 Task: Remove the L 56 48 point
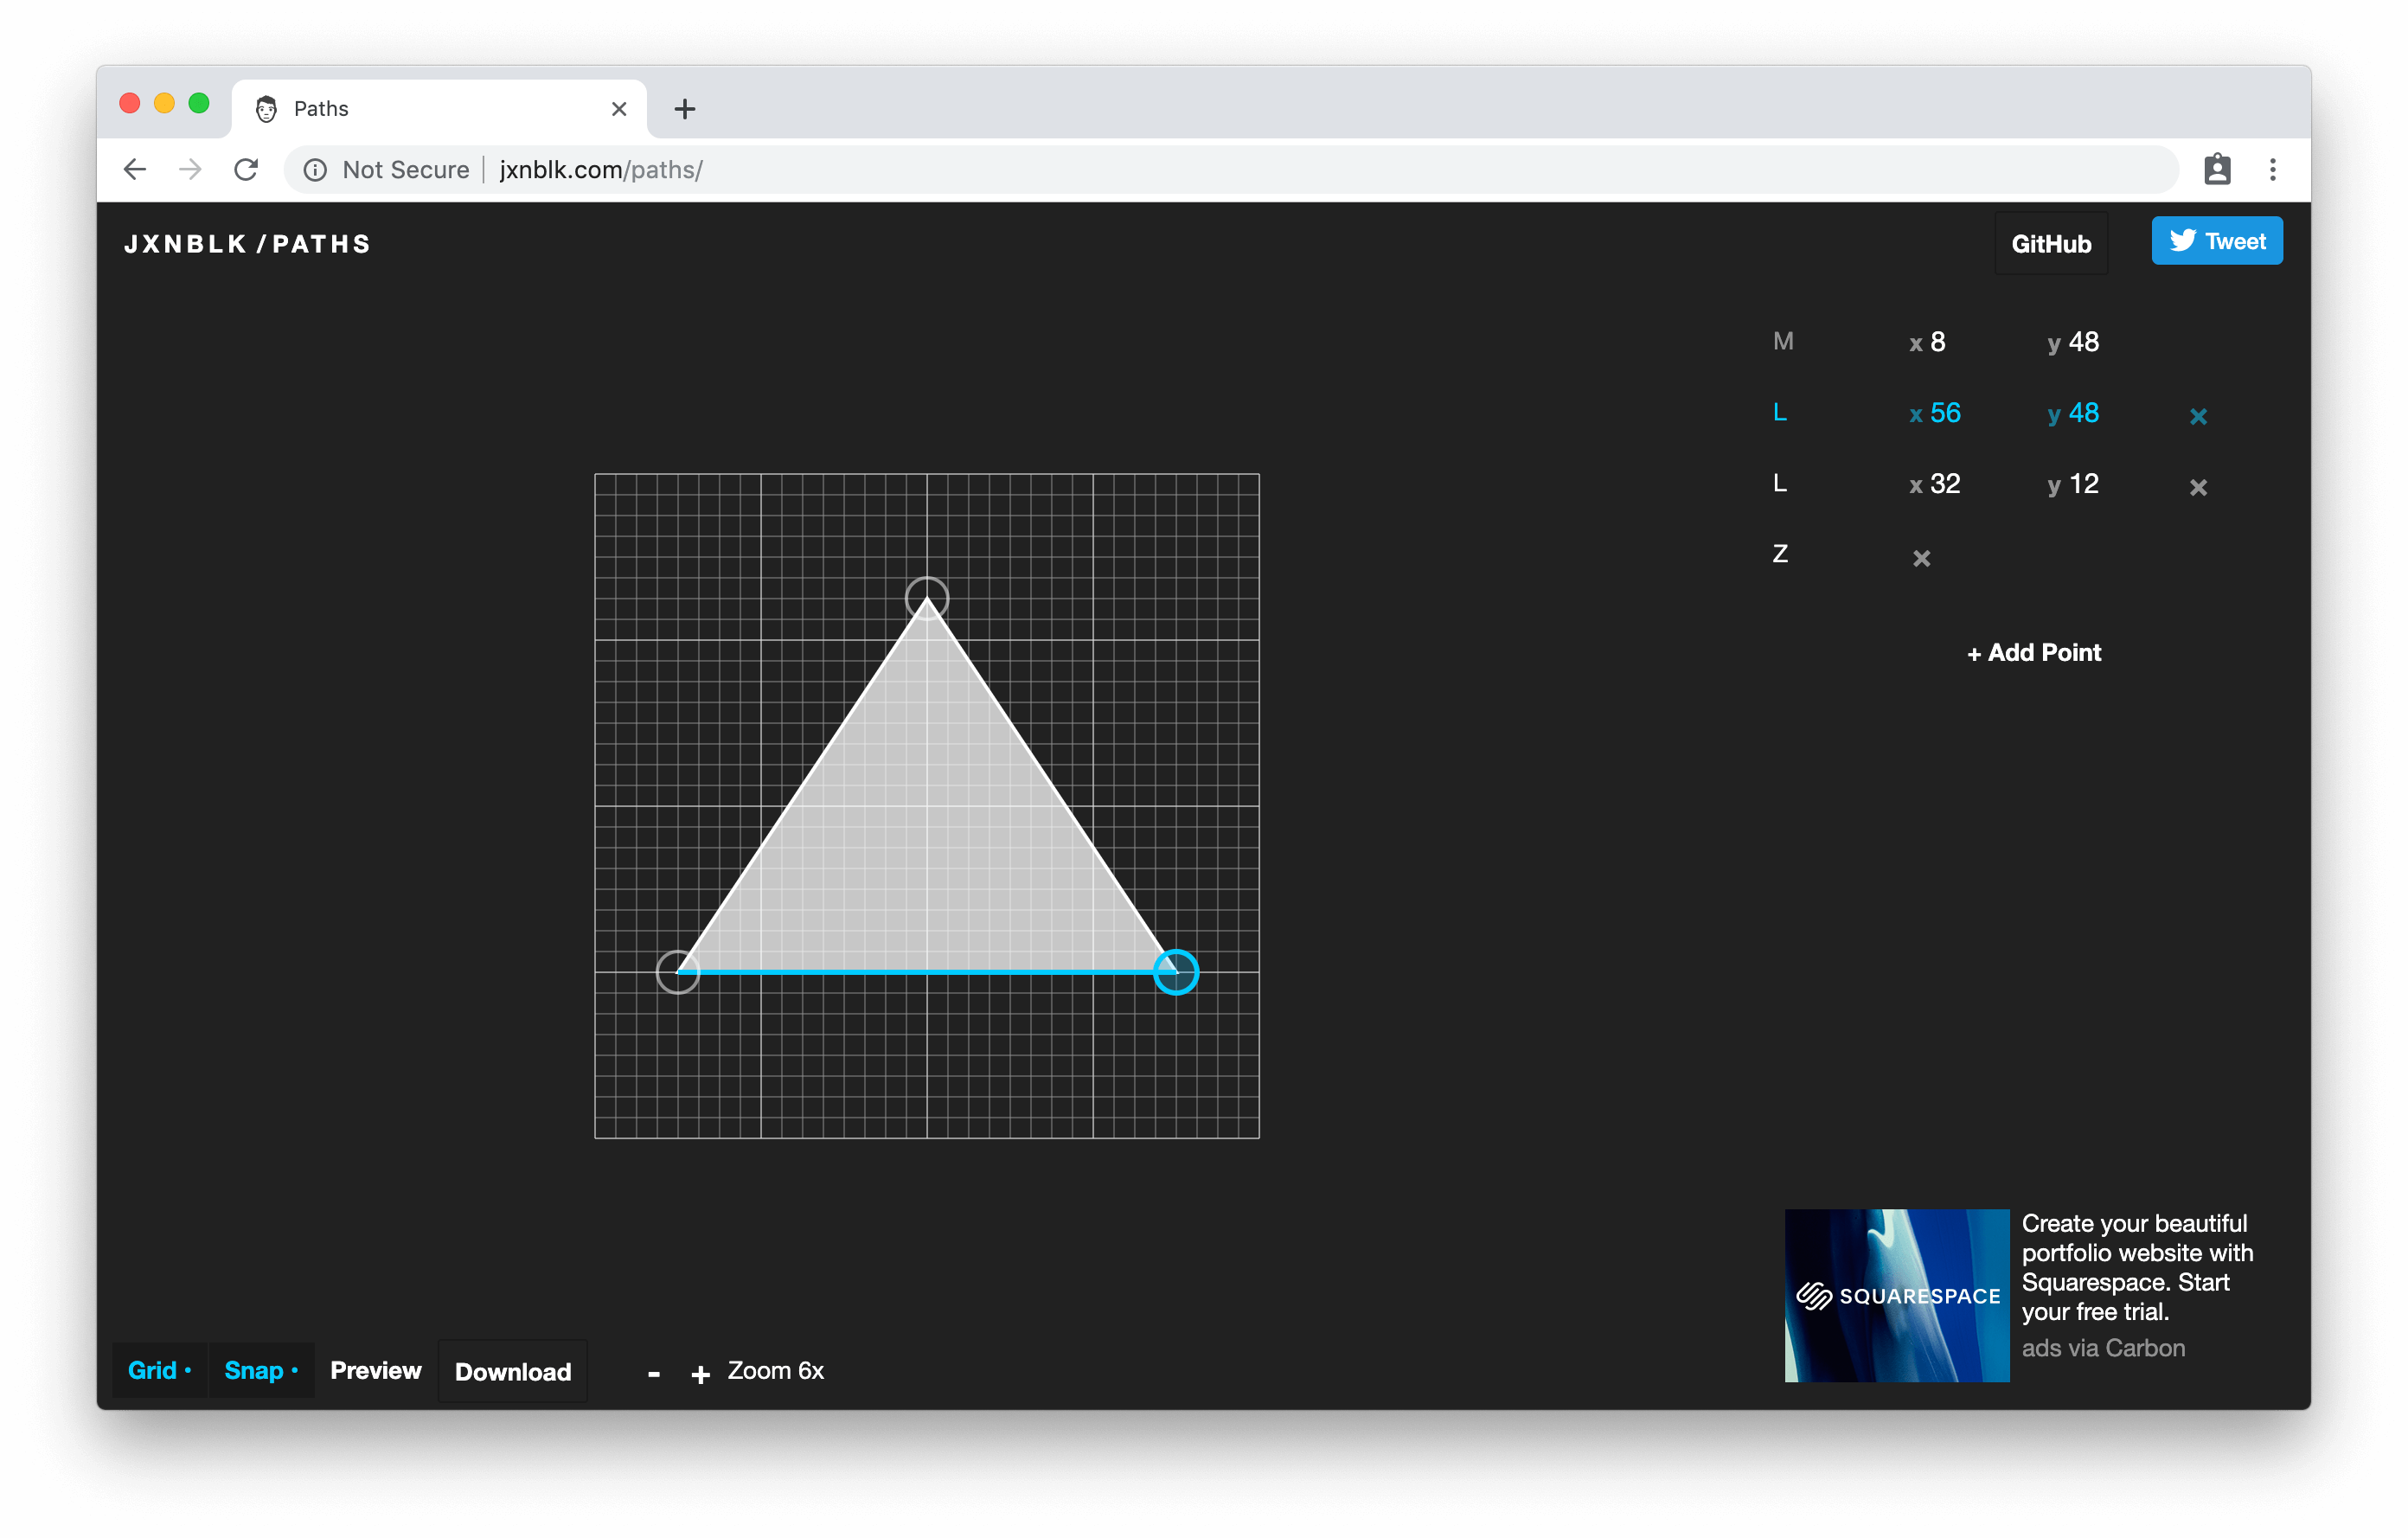click(x=2197, y=416)
